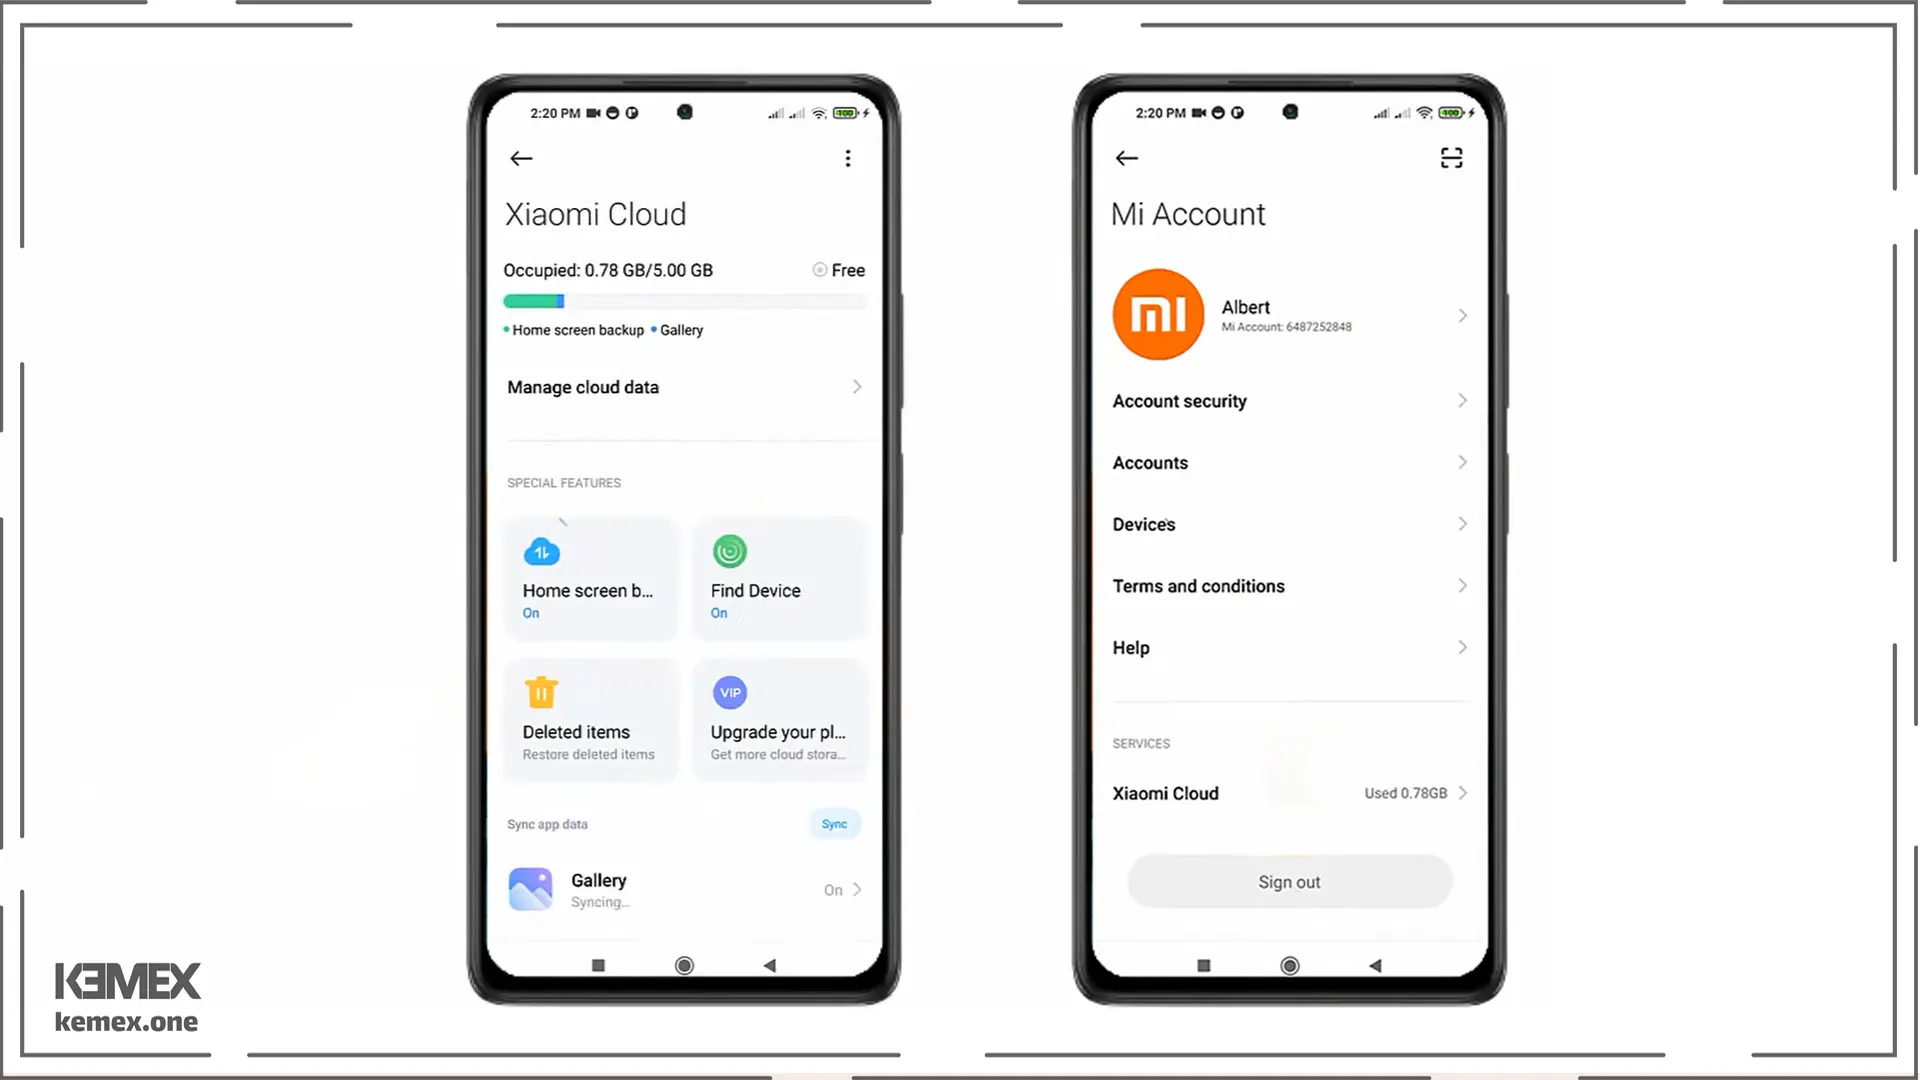
Task: Expand Account security settings
Action: (x=1288, y=401)
